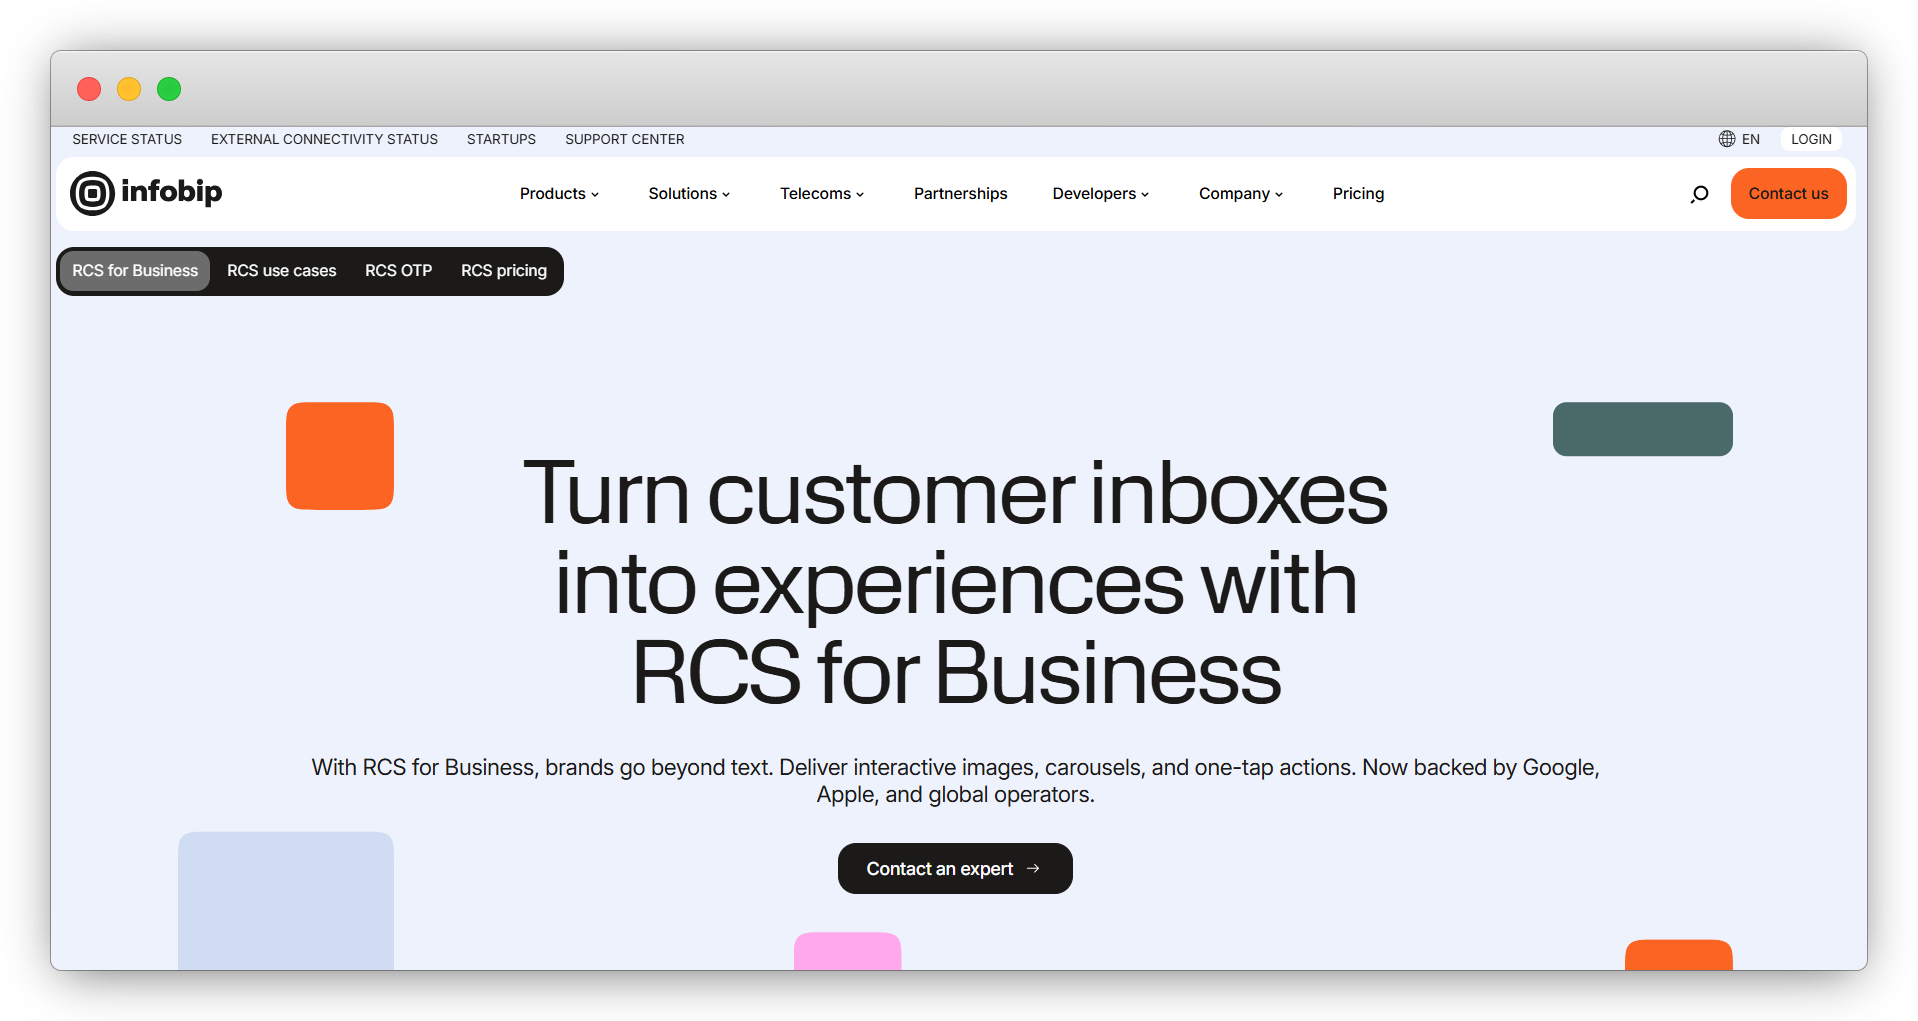Minimize the window with the yellow button
Image resolution: width=1918 pixels, height=1021 pixels.
point(129,89)
